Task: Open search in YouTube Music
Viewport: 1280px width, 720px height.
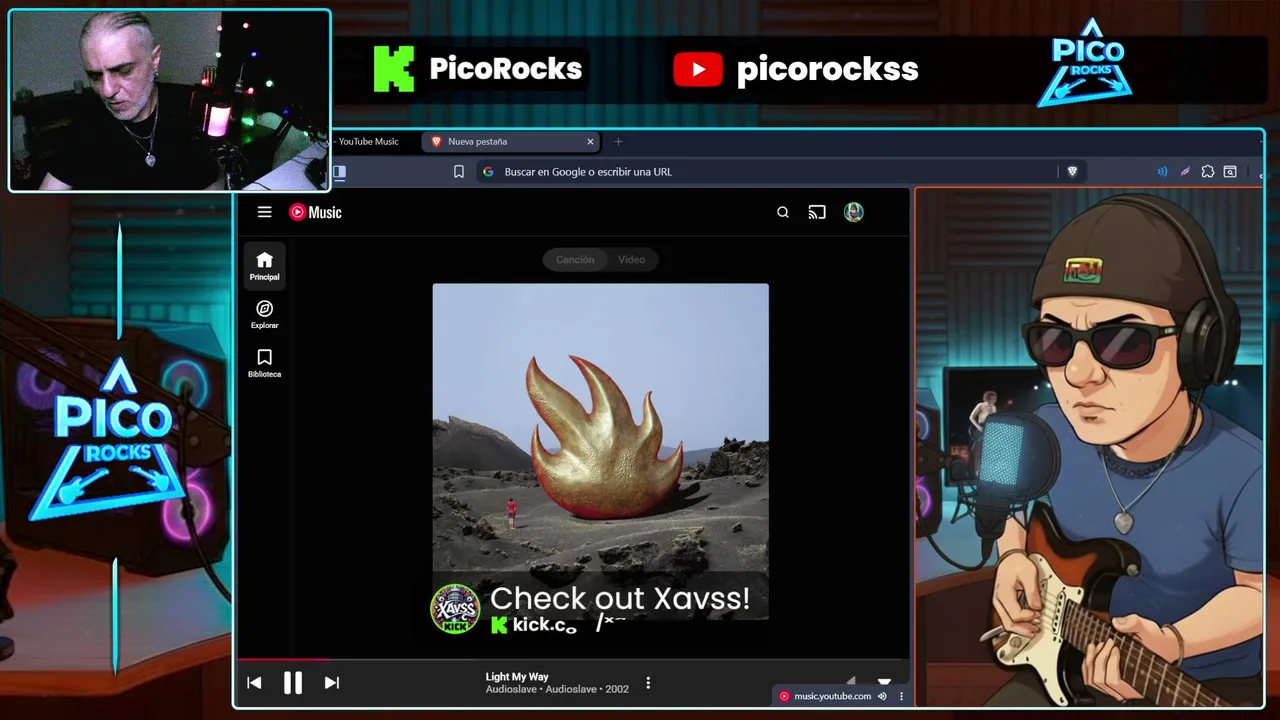Action: tap(783, 212)
